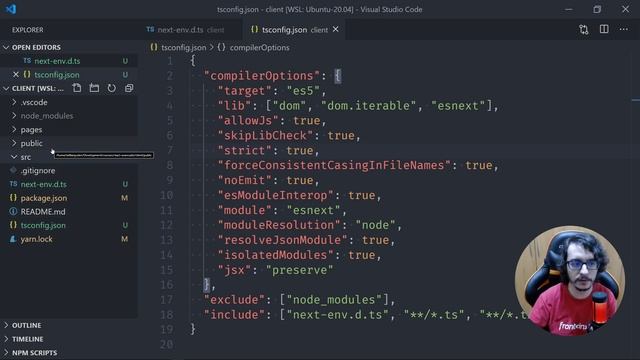The image size is (640, 360).
Task: Open package.json from the file tree
Action: click(x=44, y=198)
